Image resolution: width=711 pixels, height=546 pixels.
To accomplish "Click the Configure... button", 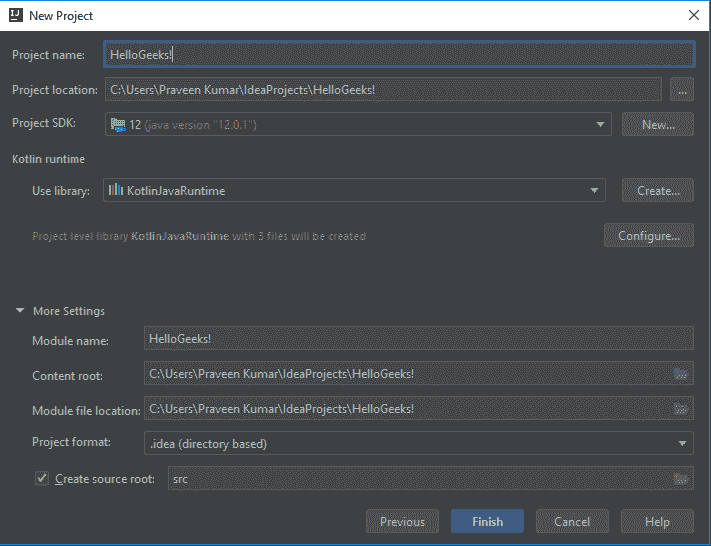I will pyautogui.click(x=648, y=236).
